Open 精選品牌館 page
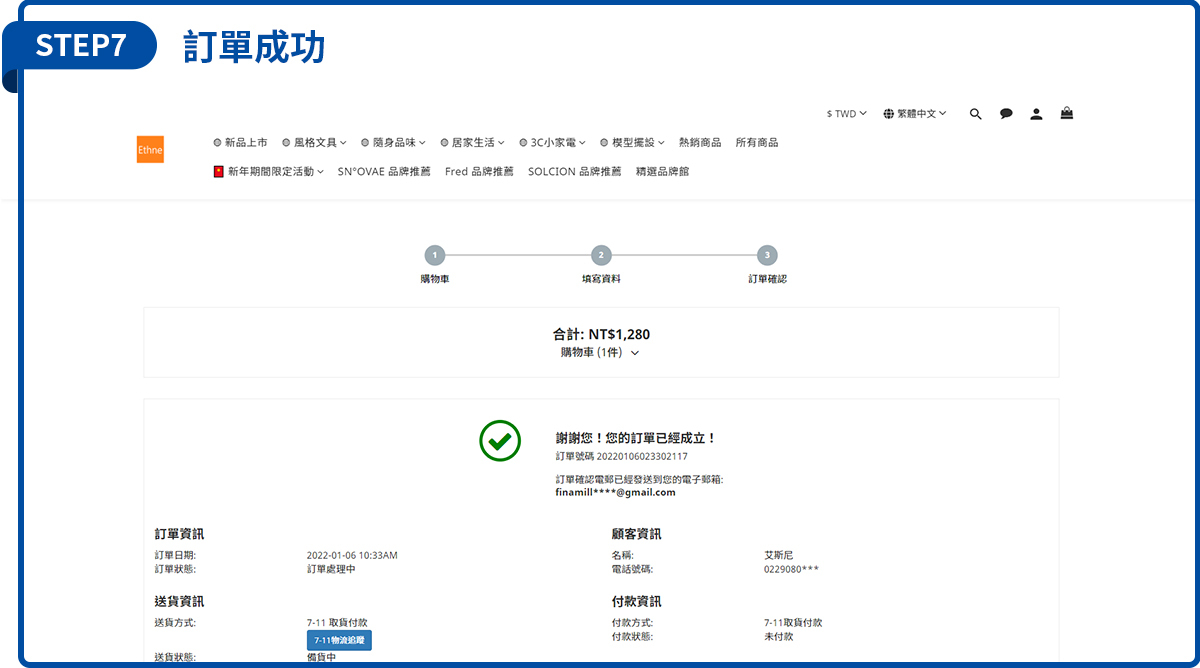The image size is (1200, 668). tap(662, 172)
